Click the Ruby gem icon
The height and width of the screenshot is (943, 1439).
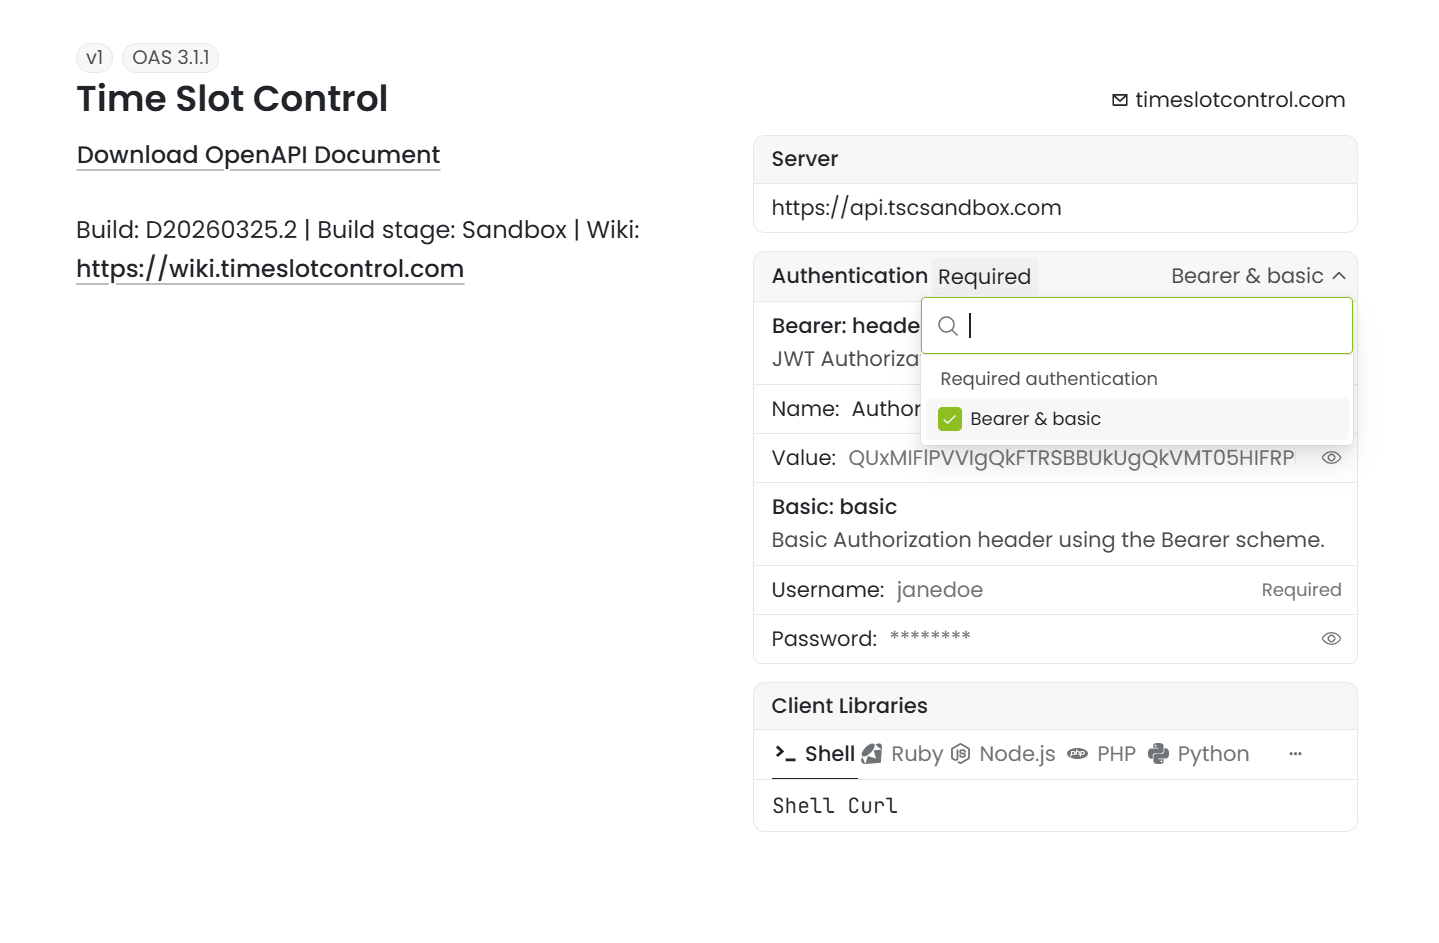[x=872, y=754]
